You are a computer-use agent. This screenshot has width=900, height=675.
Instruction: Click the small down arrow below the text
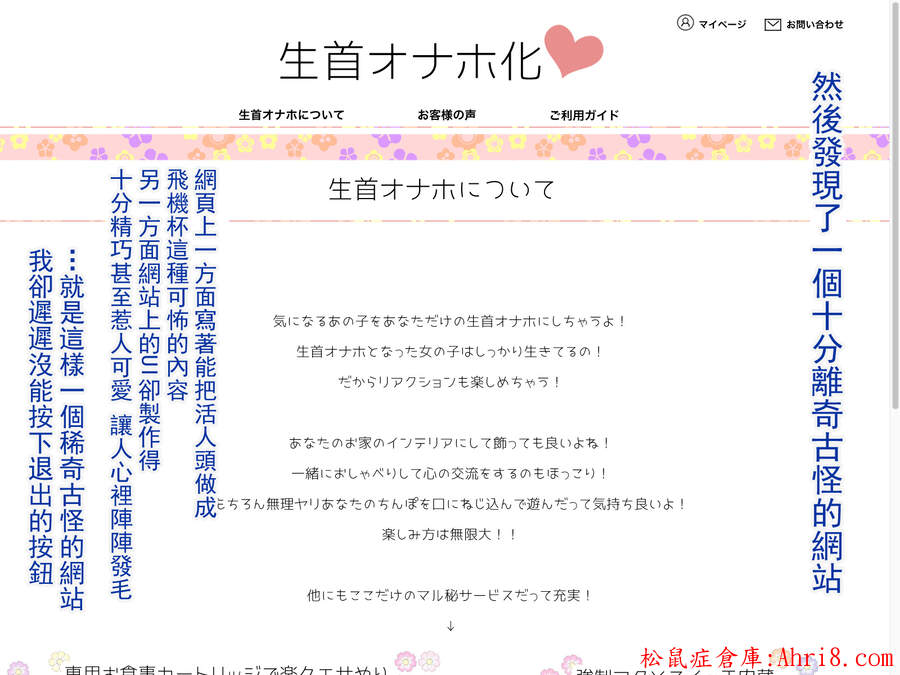tap(450, 626)
